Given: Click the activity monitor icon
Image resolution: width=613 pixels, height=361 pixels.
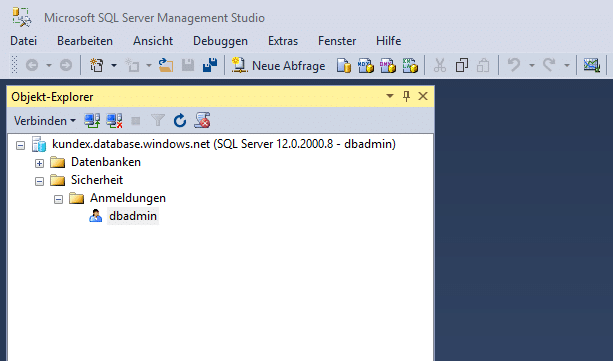Looking at the screenshot, I should [592, 65].
